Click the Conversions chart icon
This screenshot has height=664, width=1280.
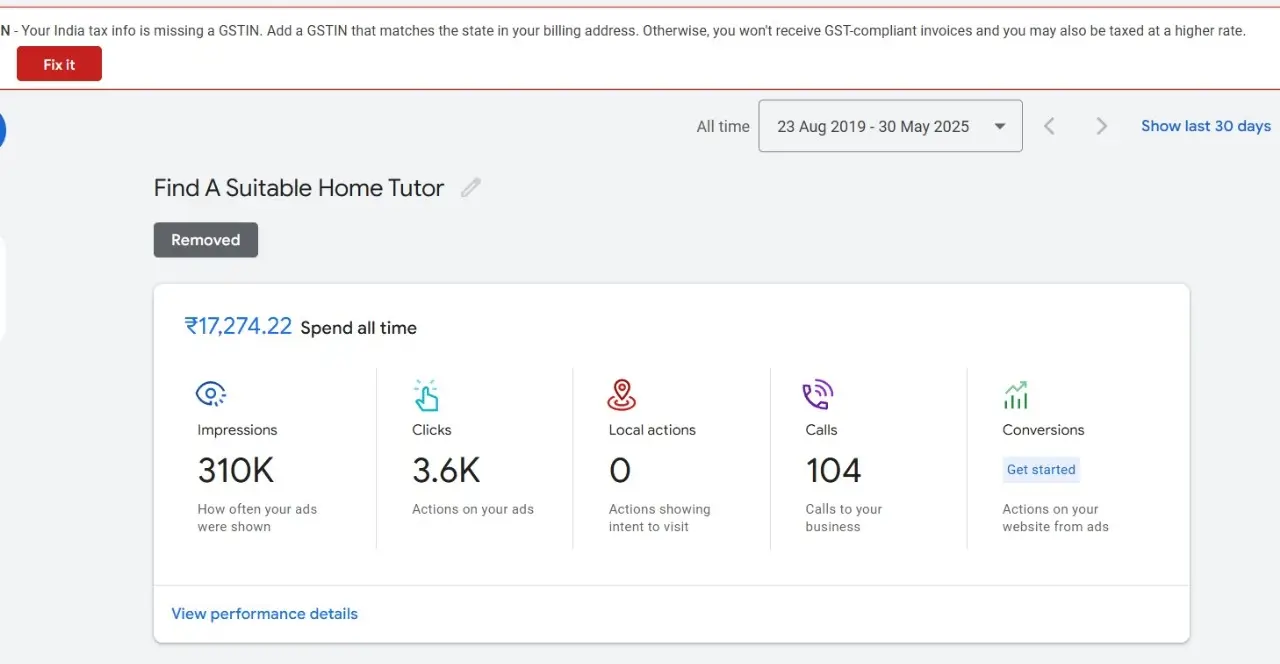click(1015, 395)
